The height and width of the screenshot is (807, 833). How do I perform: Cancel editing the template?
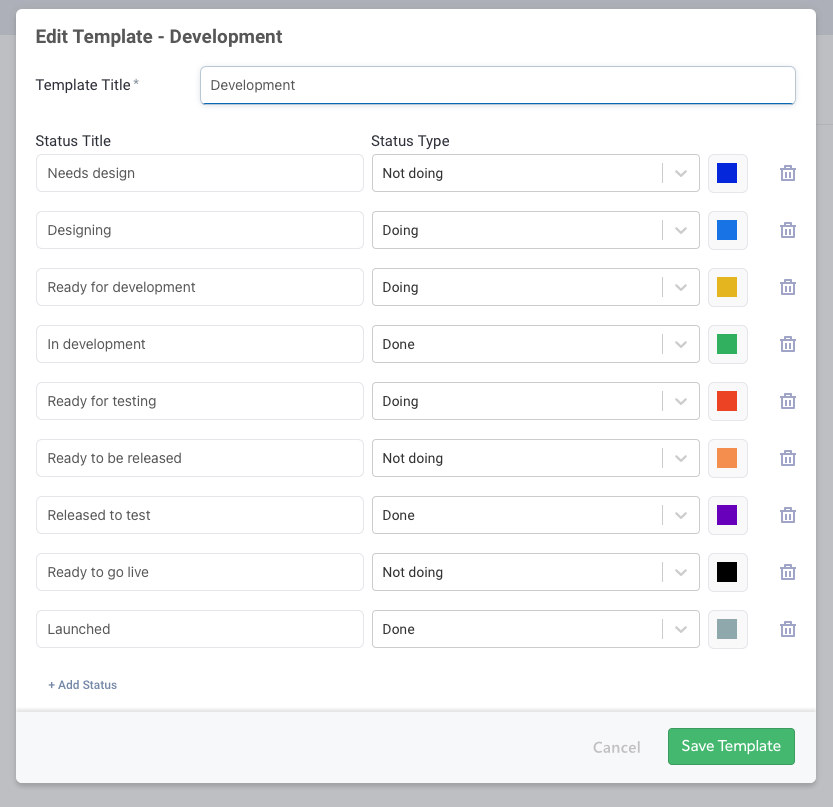coord(616,747)
